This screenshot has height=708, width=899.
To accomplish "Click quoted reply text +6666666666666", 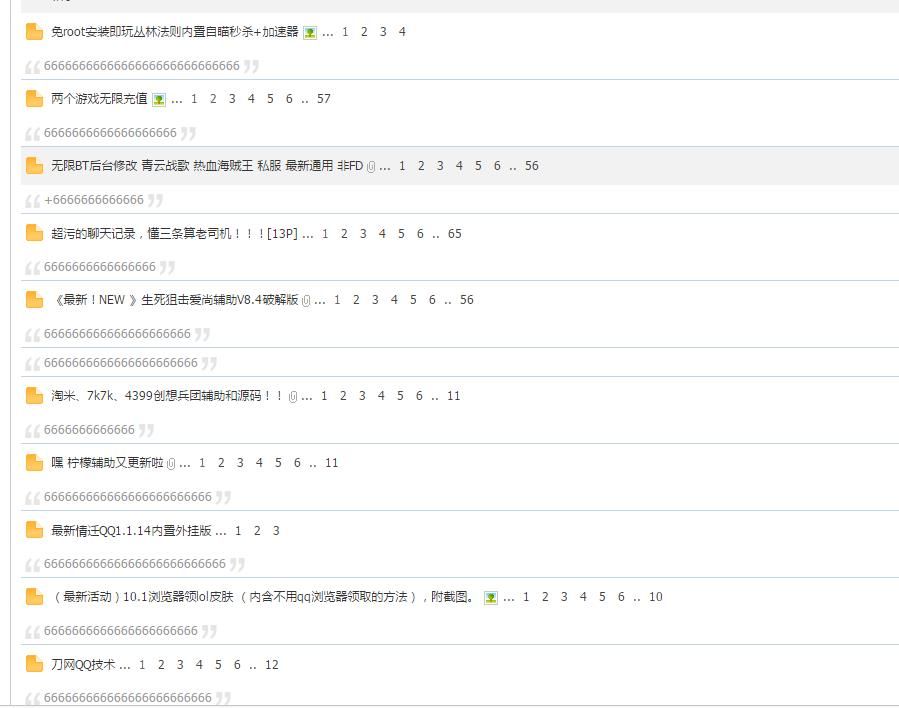I will 94,200.
